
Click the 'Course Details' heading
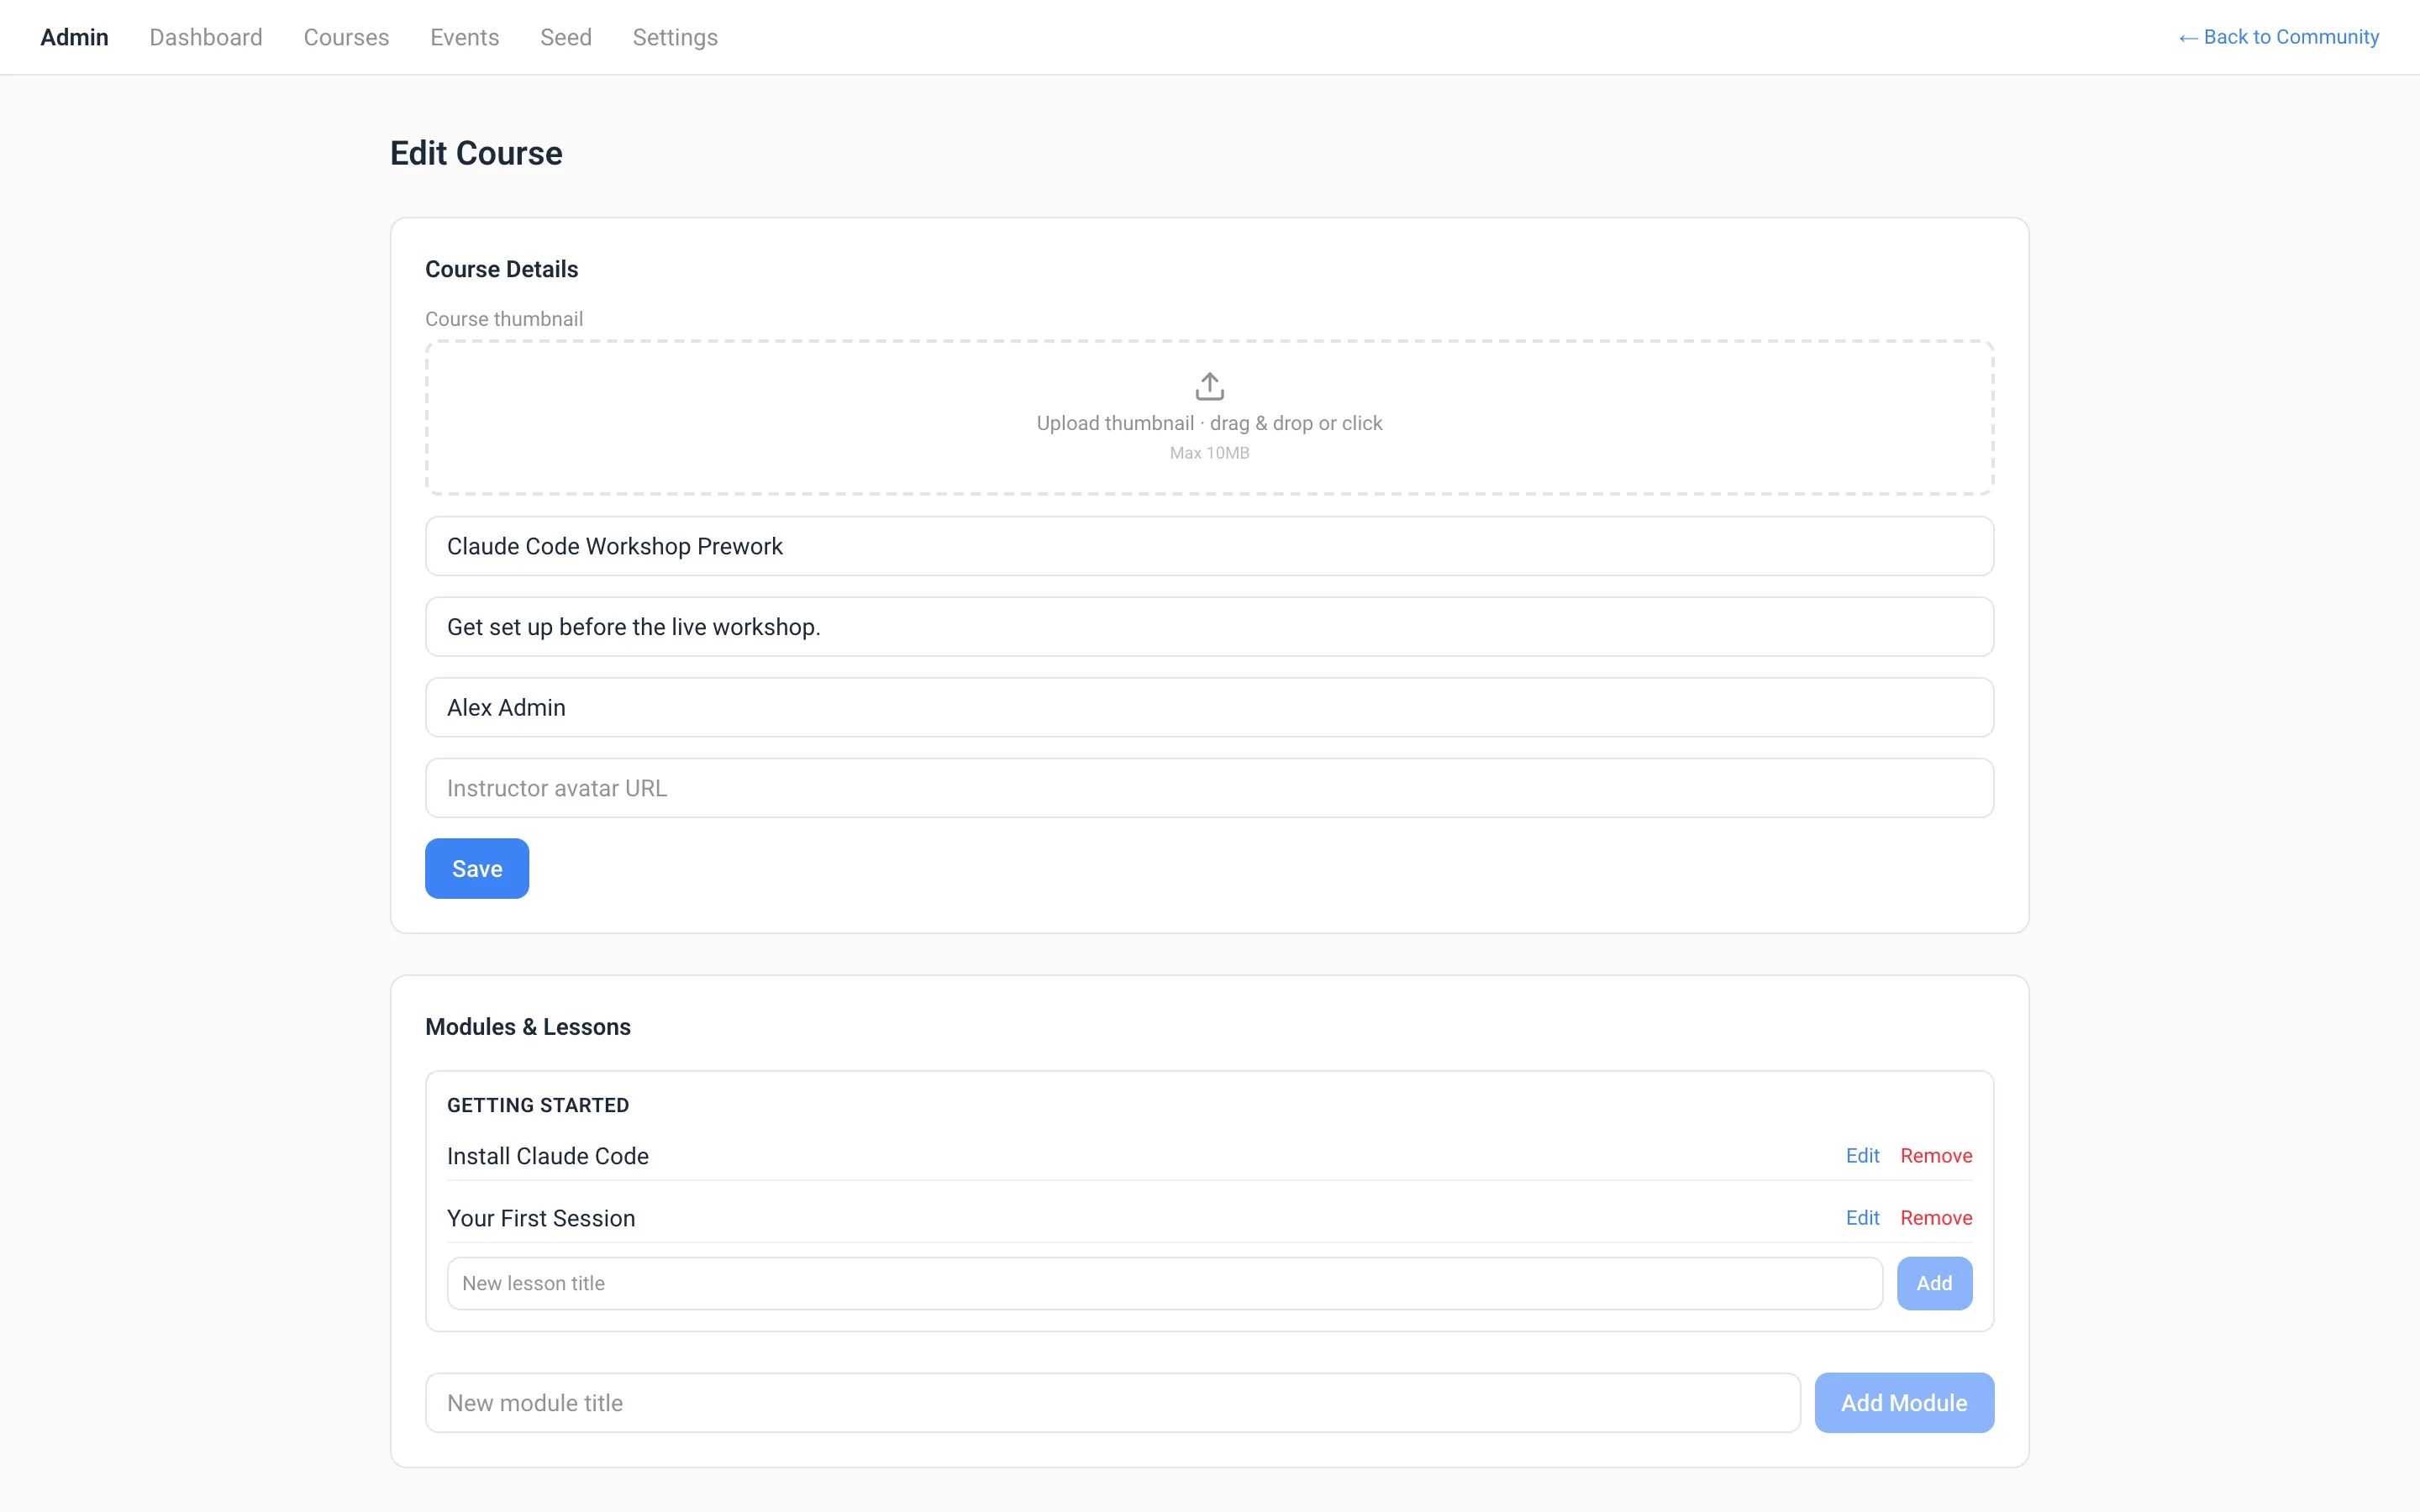tap(502, 269)
